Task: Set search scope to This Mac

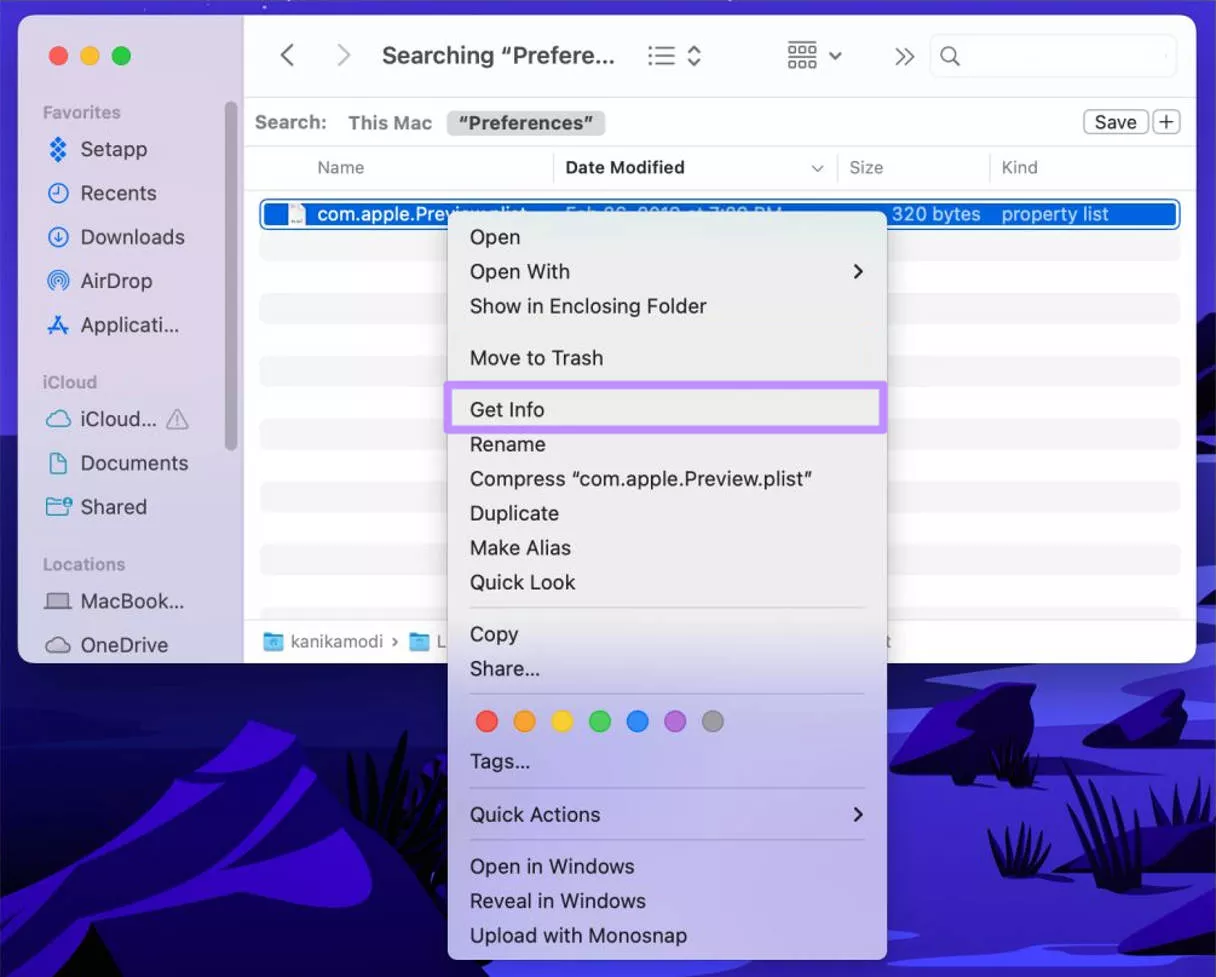Action: (x=390, y=123)
